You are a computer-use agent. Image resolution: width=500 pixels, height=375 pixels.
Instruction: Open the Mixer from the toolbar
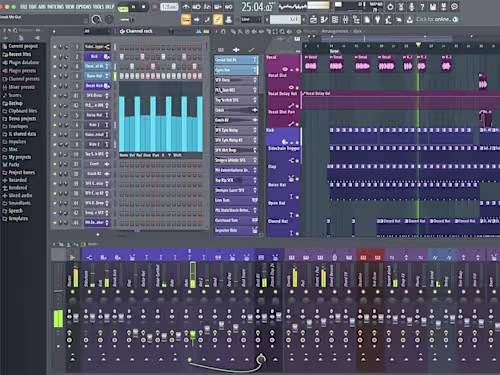point(346,20)
